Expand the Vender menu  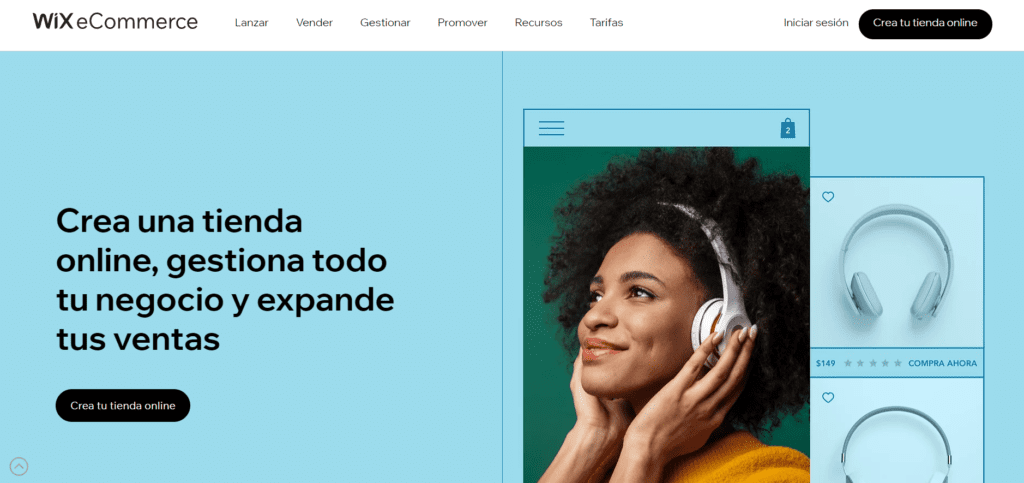coord(314,22)
